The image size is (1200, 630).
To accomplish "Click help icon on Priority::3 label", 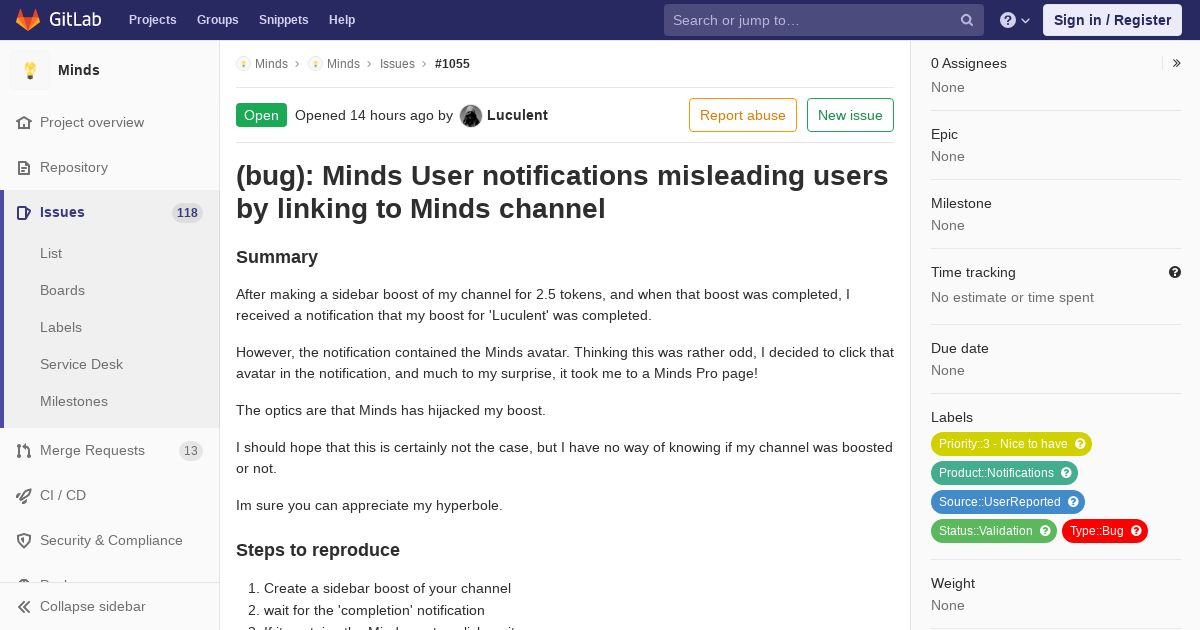I will tap(1080, 444).
